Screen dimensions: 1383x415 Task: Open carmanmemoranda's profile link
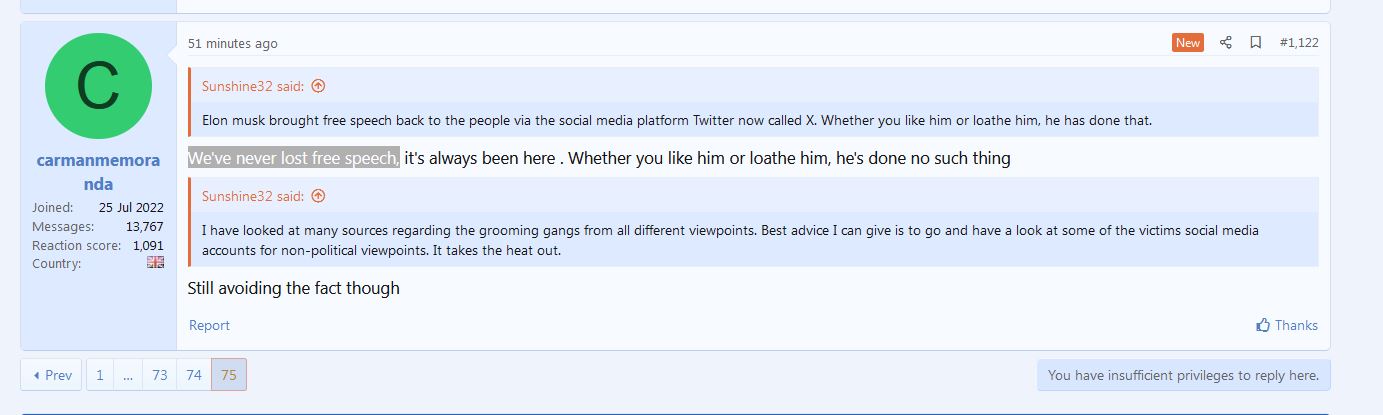pos(98,171)
